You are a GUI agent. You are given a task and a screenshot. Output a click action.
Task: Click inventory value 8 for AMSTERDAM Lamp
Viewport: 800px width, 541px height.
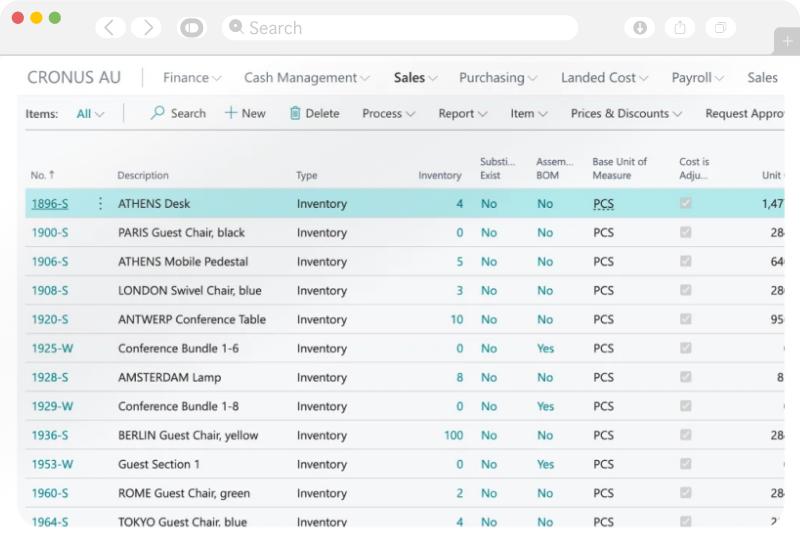point(460,378)
